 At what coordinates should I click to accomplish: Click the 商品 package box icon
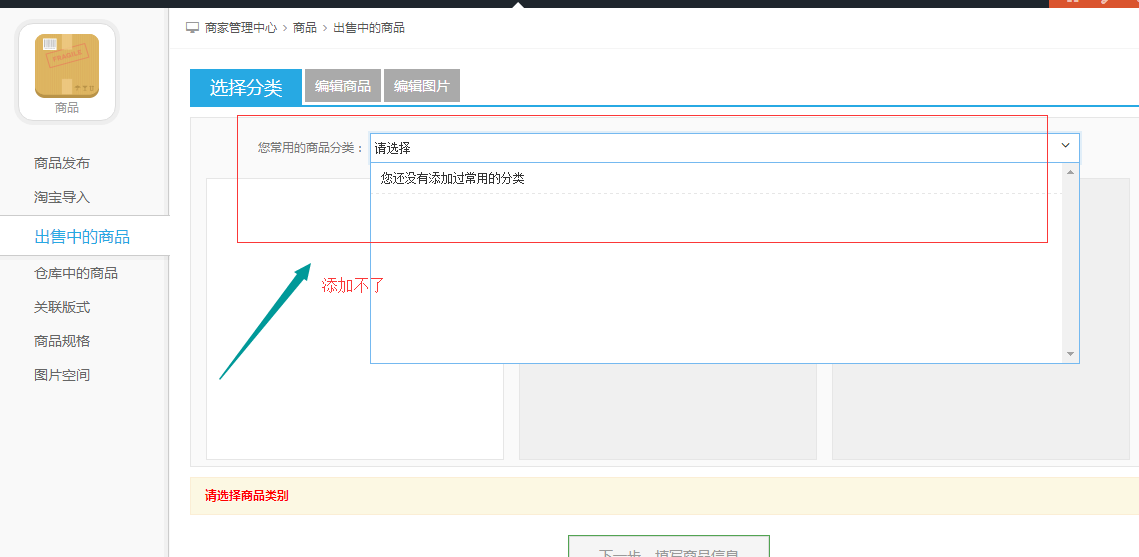pos(67,66)
